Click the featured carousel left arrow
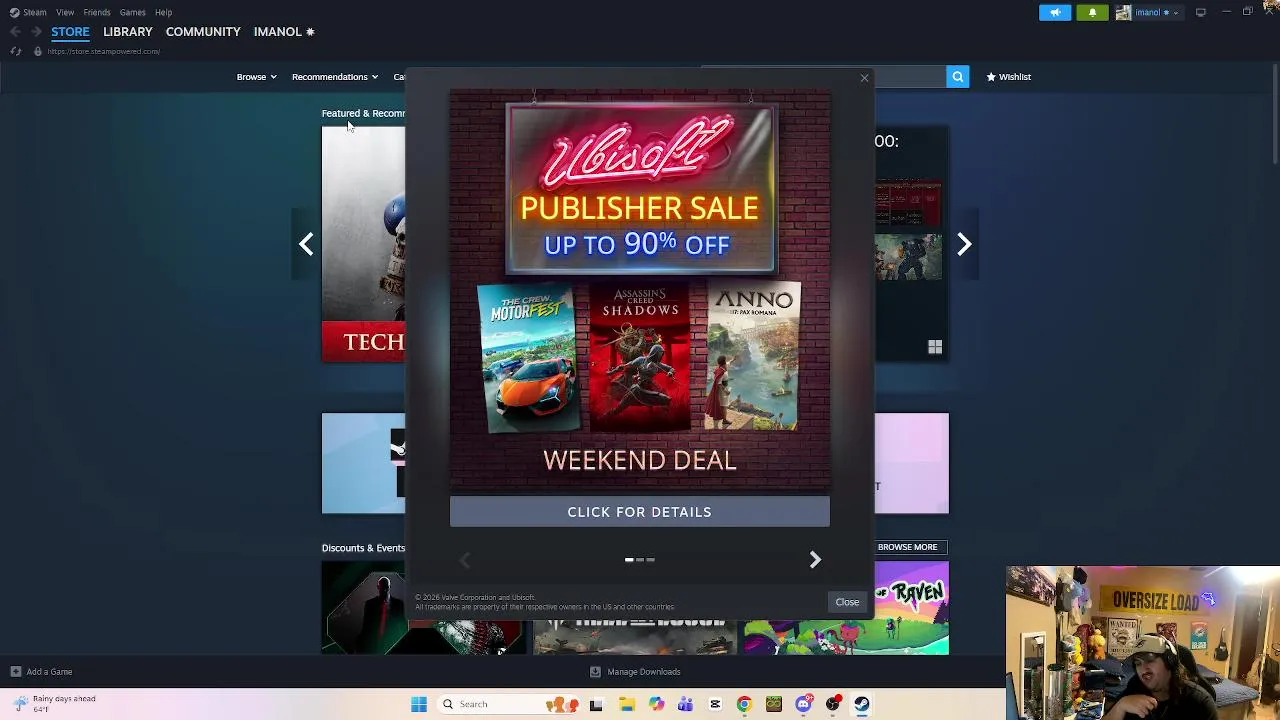Image resolution: width=1280 pixels, height=720 pixels. click(306, 244)
